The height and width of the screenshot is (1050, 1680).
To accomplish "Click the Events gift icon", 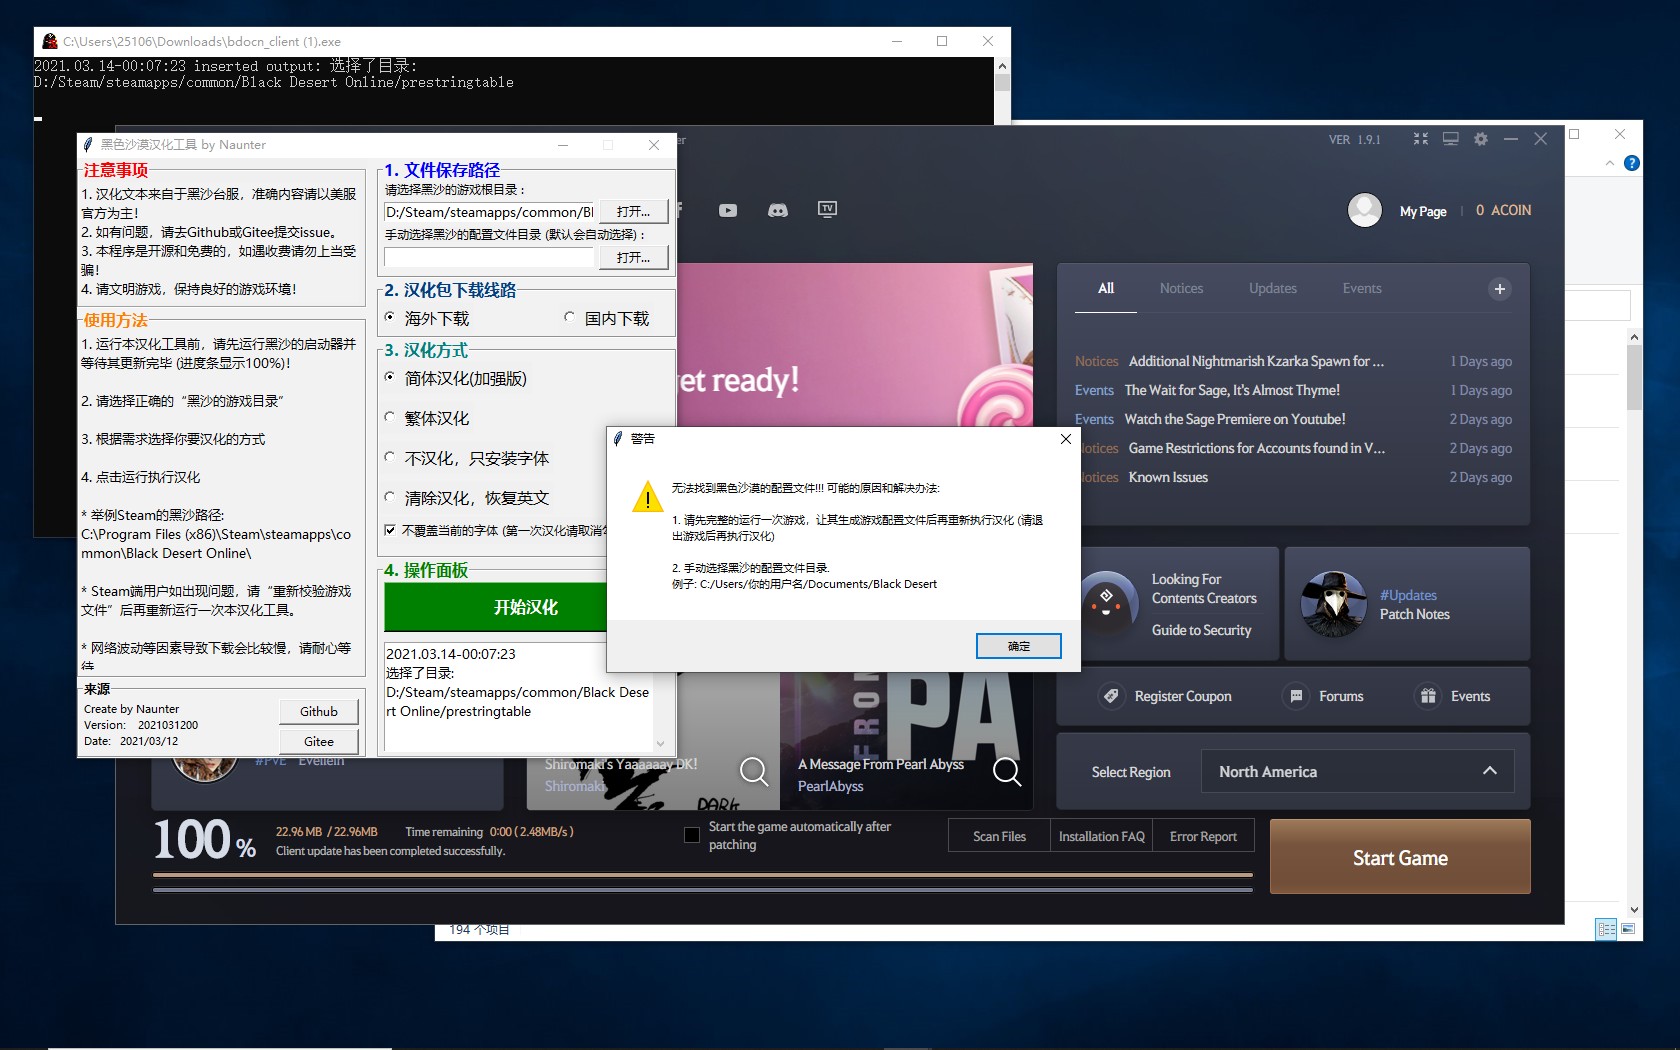I will pos(1427,696).
